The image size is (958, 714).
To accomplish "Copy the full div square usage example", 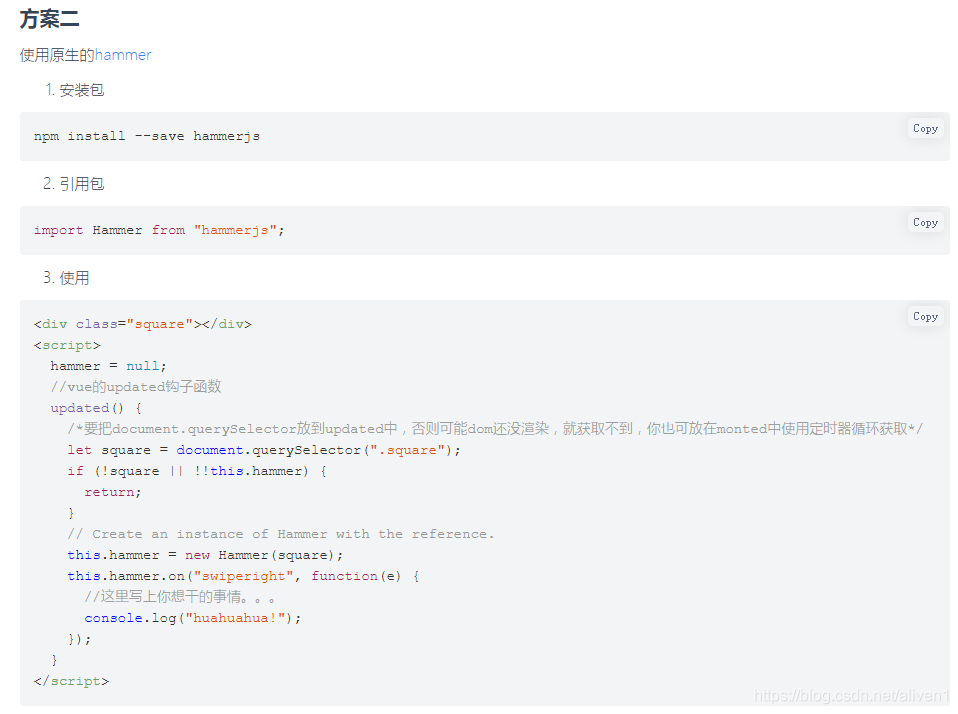I will [x=924, y=316].
